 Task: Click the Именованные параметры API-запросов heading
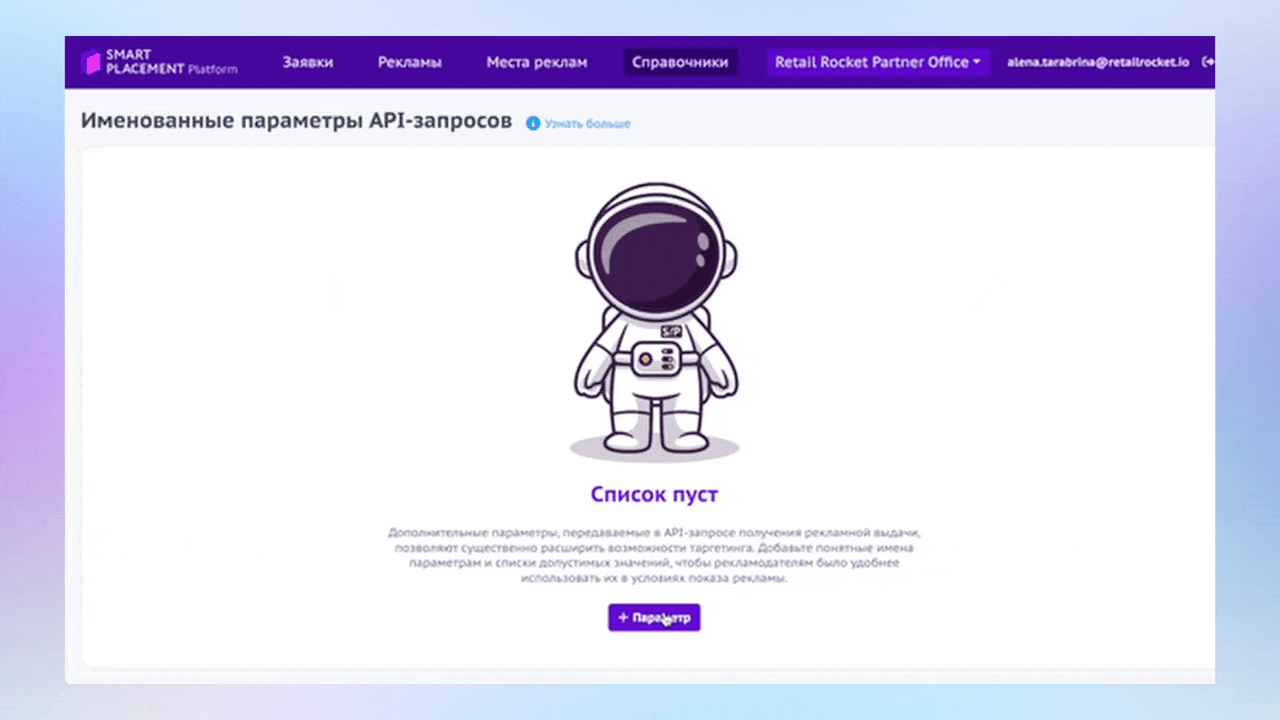[296, 121]
